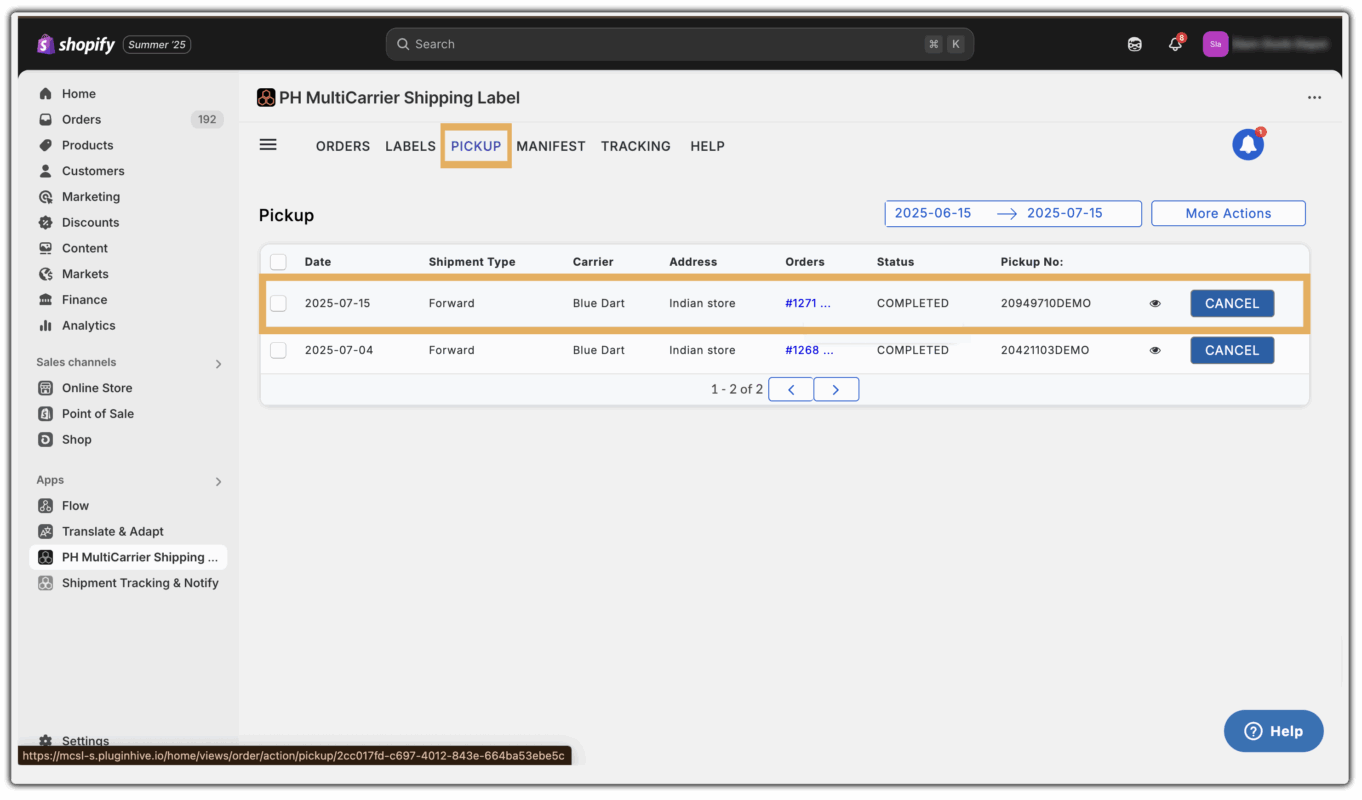Image resolution: width=1362 pixels, height=800 pixels.
Task: Click the PH MultiCarrier app logo in header
Action: coord(266,98)
